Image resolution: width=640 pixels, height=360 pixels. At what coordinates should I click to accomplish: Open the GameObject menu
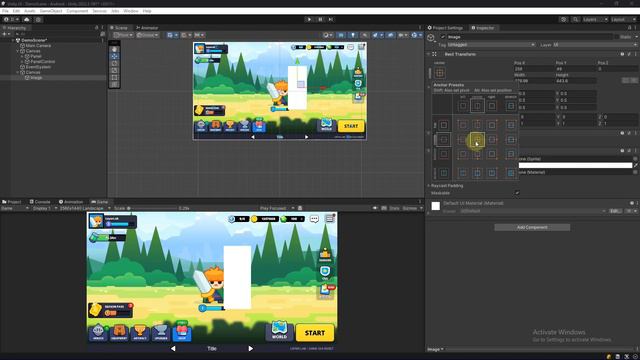click(x=51, y=11)
